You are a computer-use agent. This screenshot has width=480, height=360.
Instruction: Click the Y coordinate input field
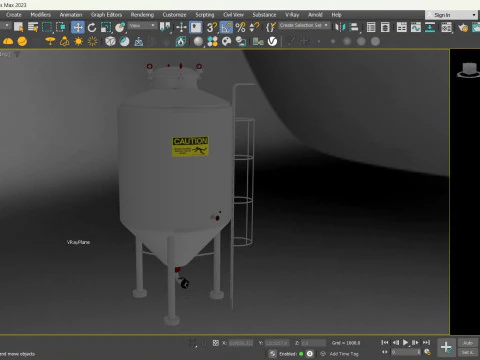(277, 343)
